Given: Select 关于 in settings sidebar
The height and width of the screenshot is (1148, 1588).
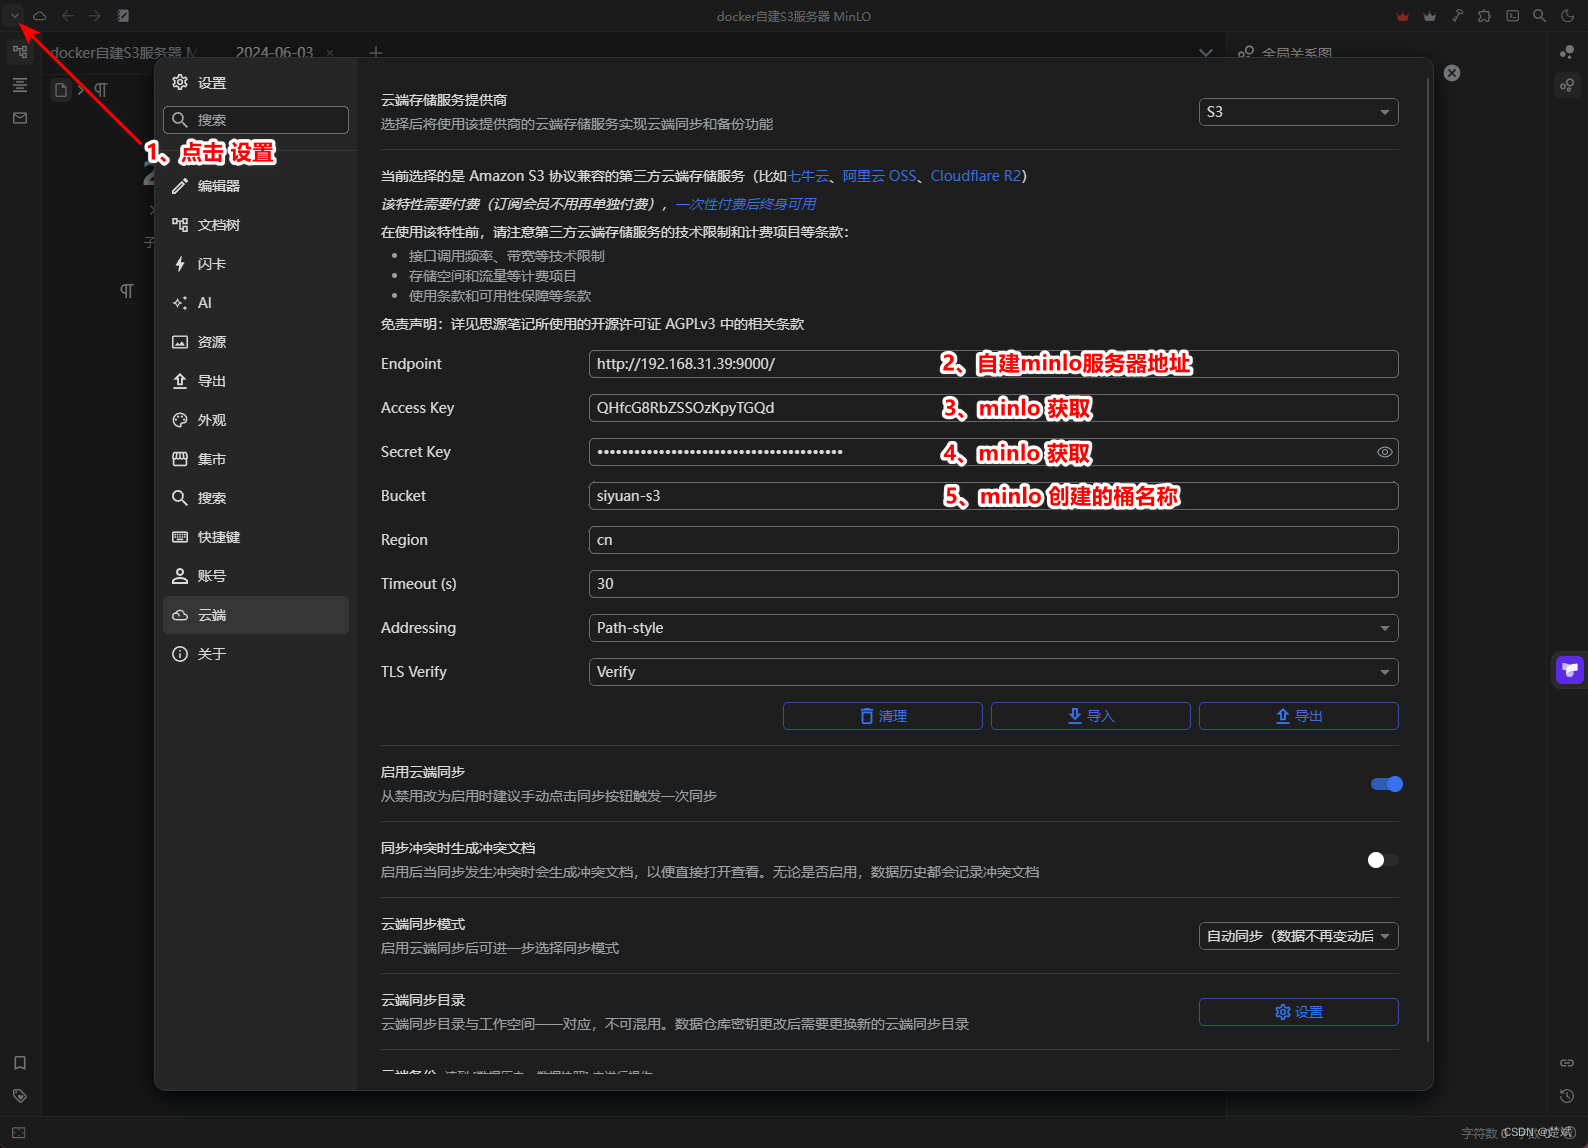Looking at the screenshot, I should pos(256,654).
